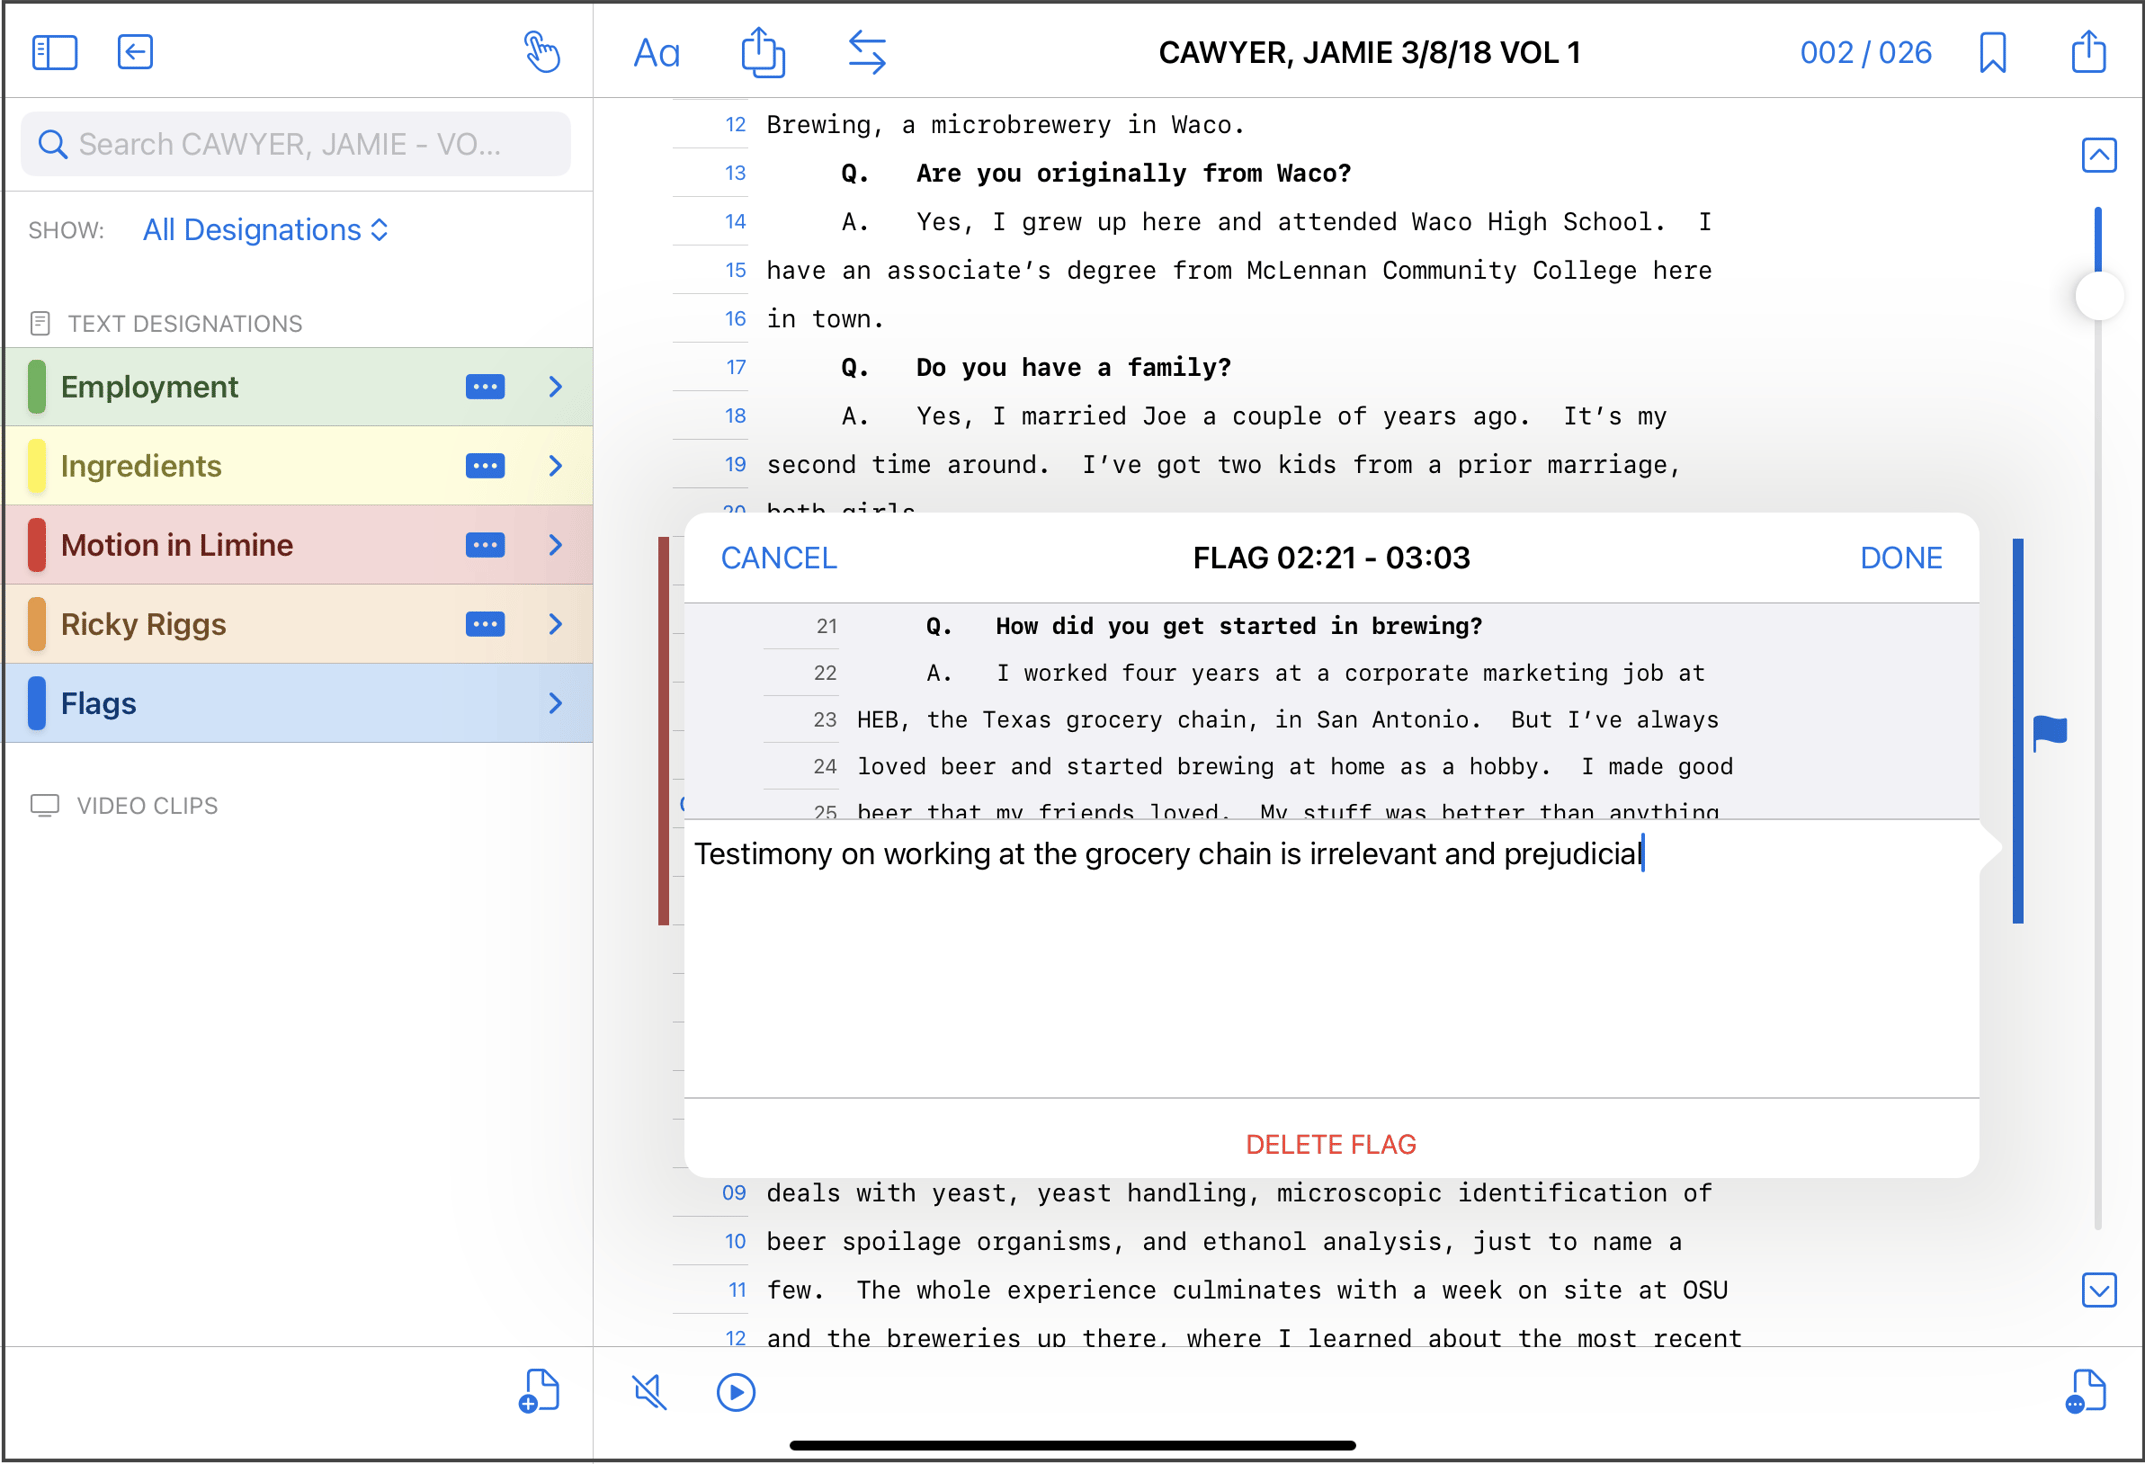Mute the transcript audio playback

coord(648,1391)
